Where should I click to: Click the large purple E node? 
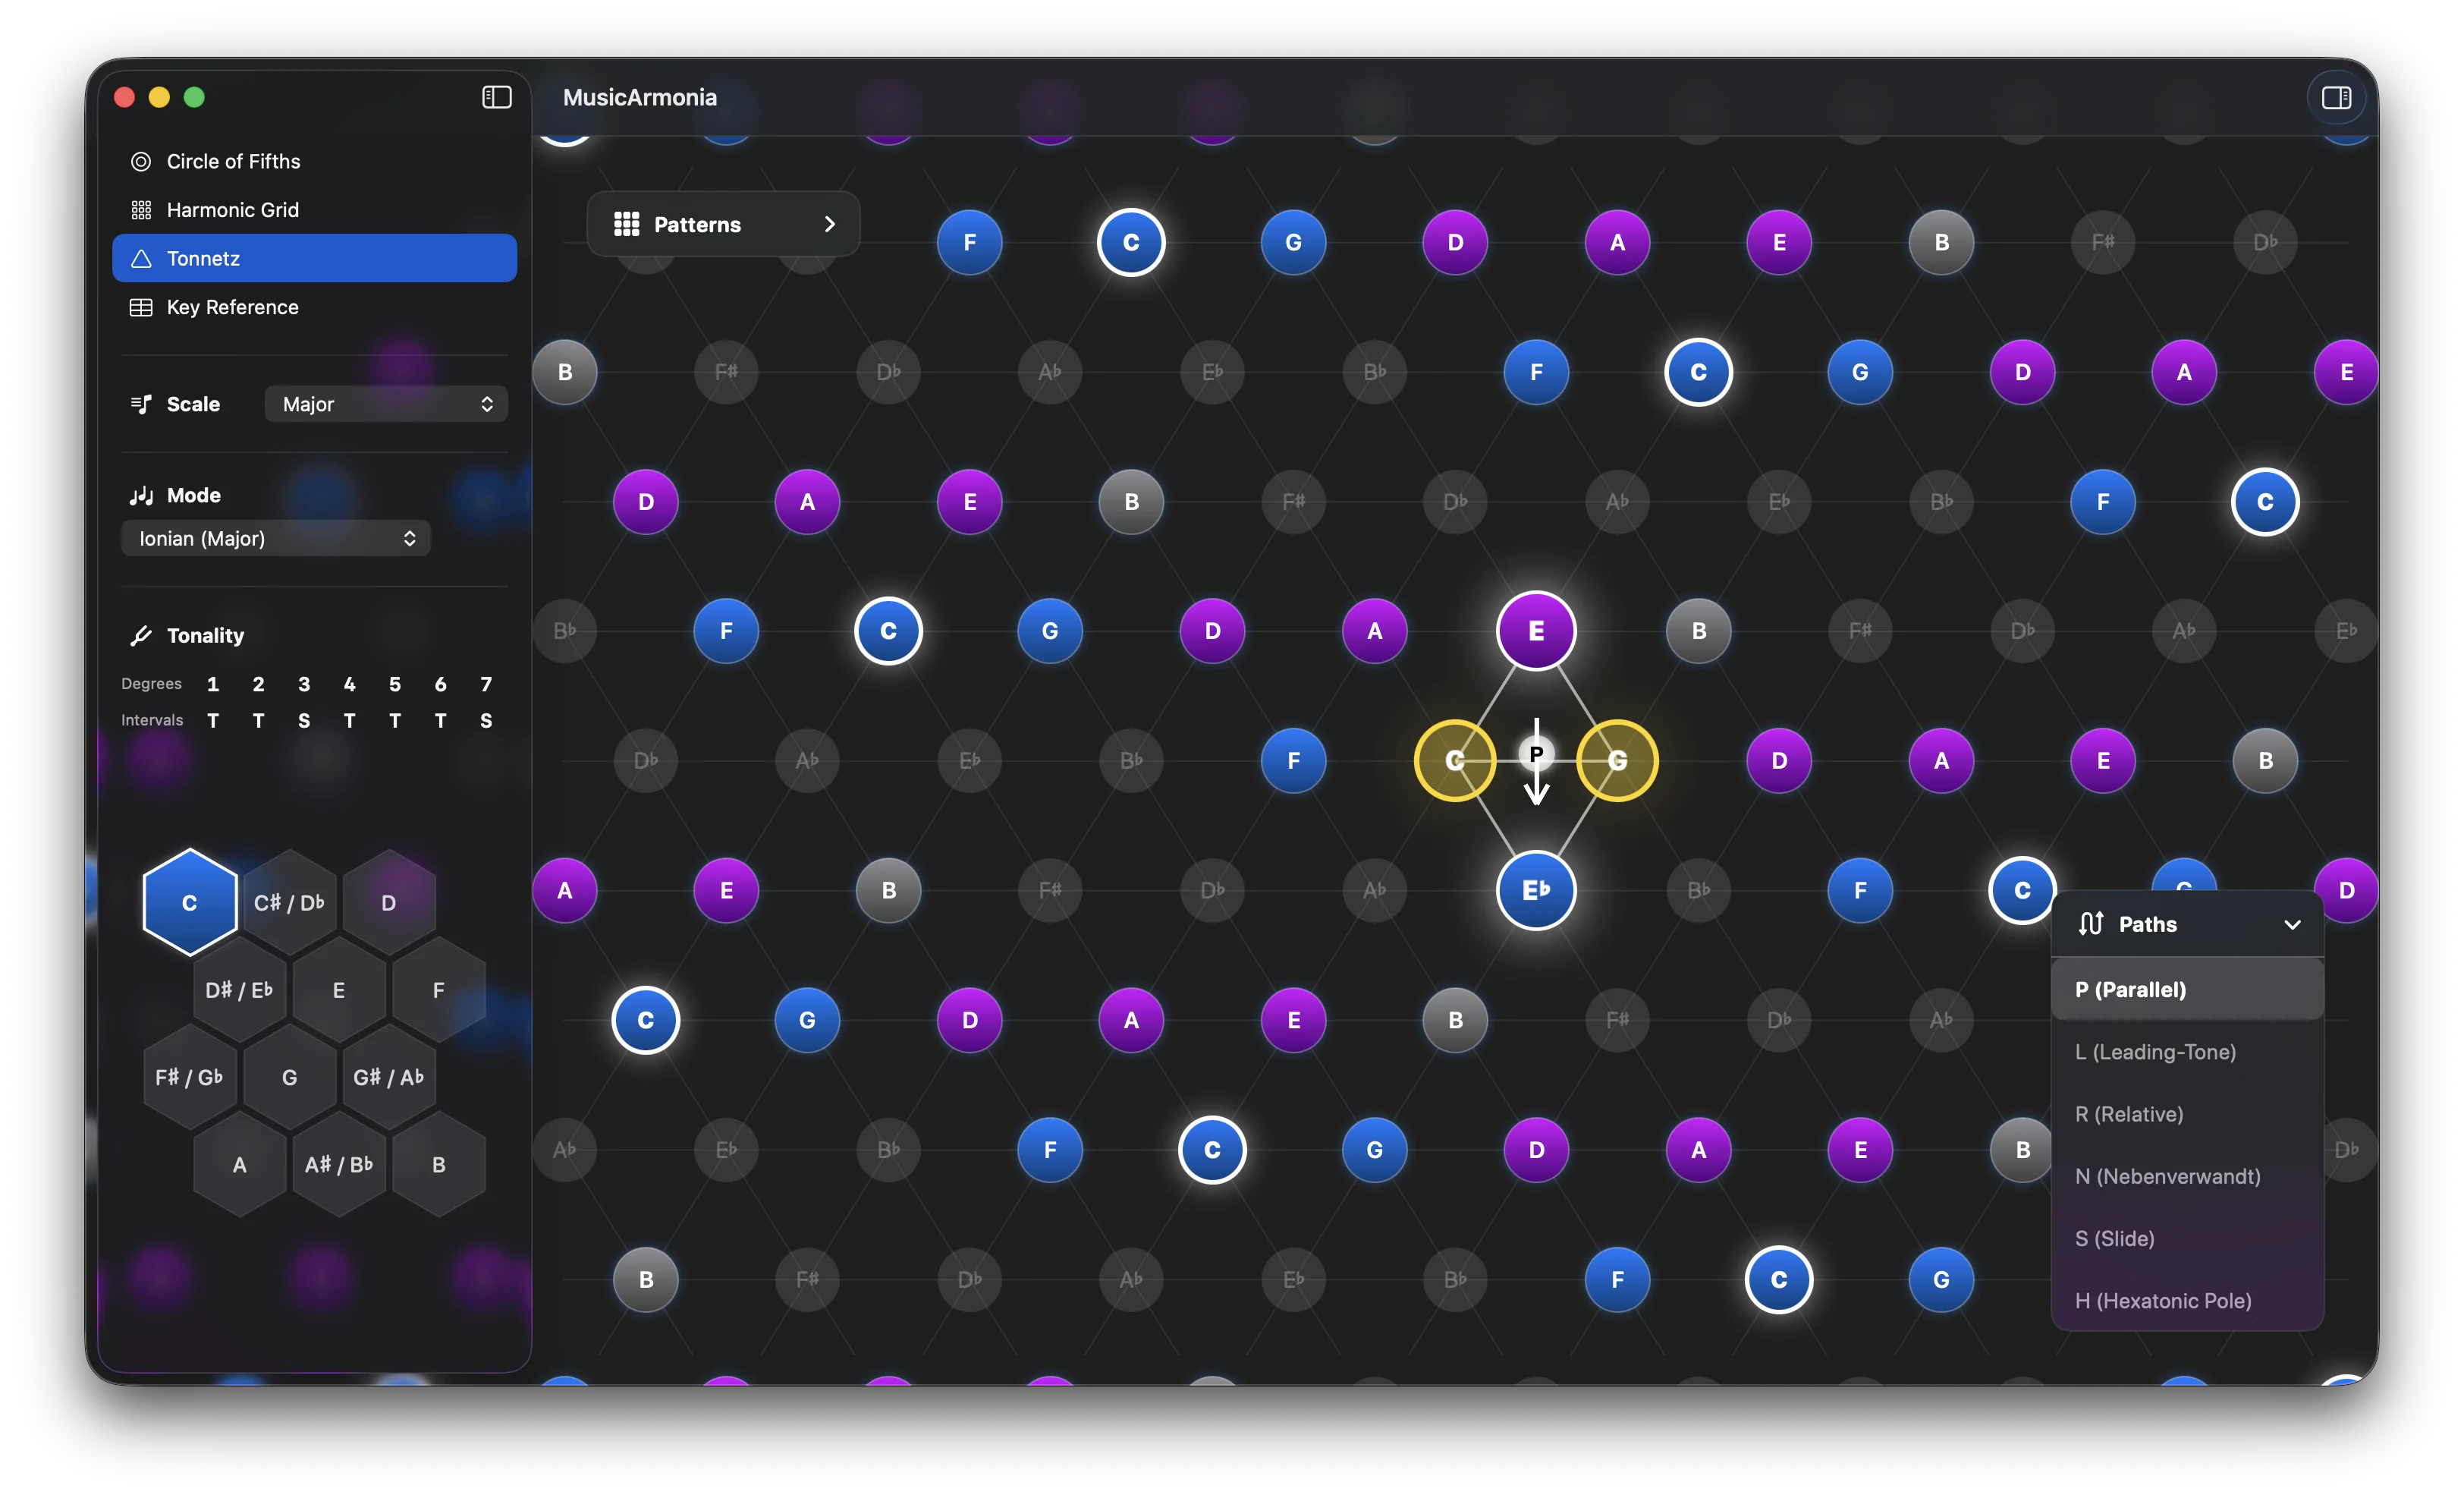tap(1536, 630)
